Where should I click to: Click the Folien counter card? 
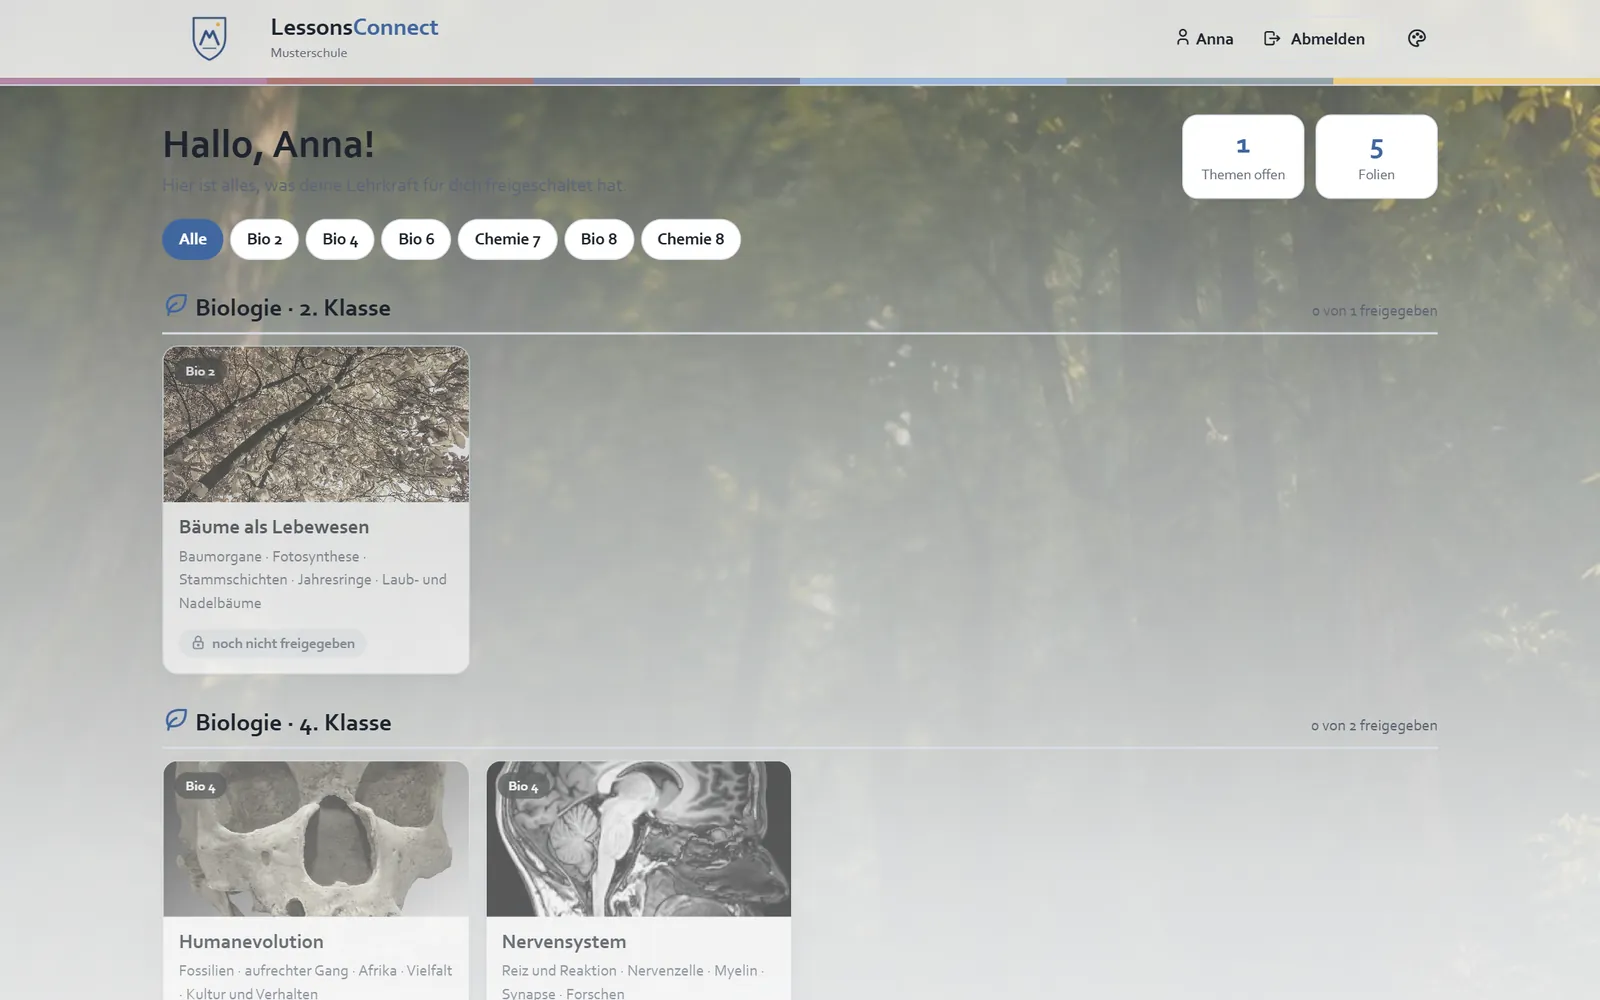[x=1376, y=156]
